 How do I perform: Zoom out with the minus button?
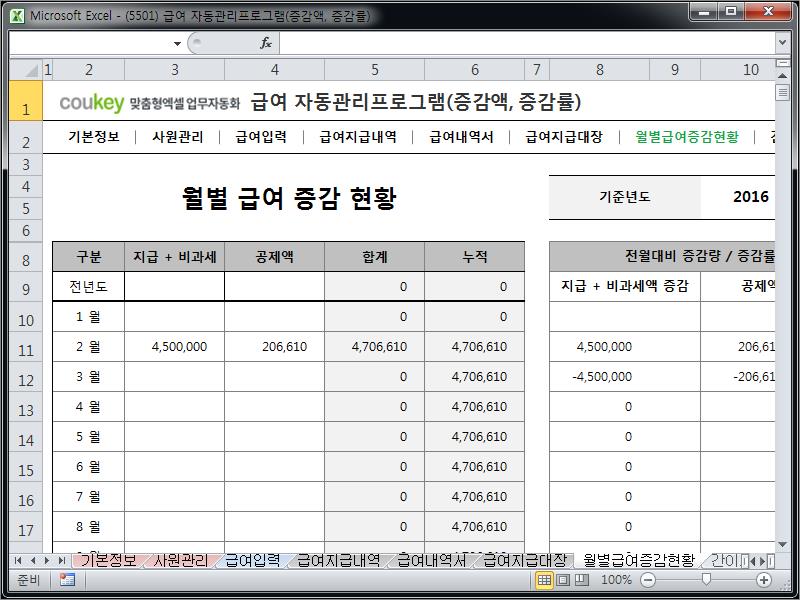[x=648, y=580]
